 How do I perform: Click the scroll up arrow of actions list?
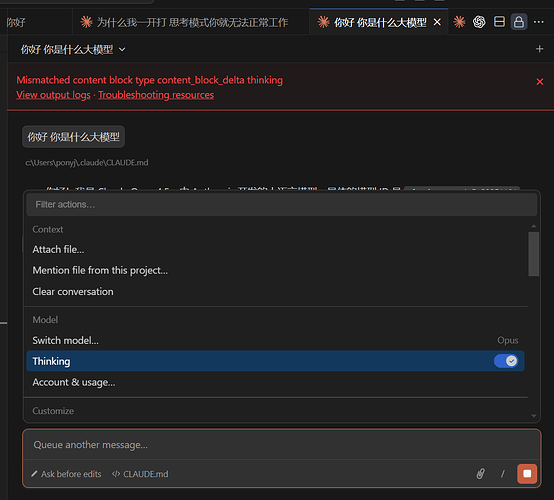point(534,226)
